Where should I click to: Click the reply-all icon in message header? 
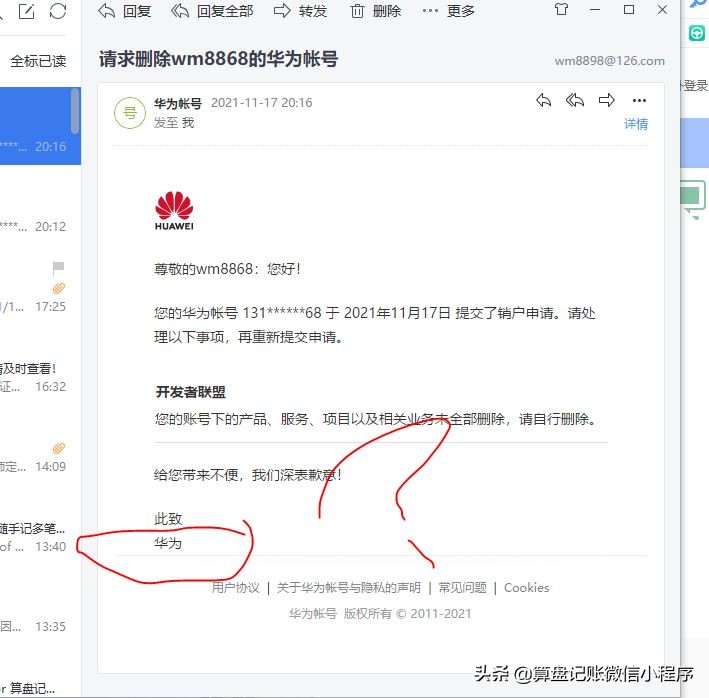pyautogui.click(x=575, y=100)
